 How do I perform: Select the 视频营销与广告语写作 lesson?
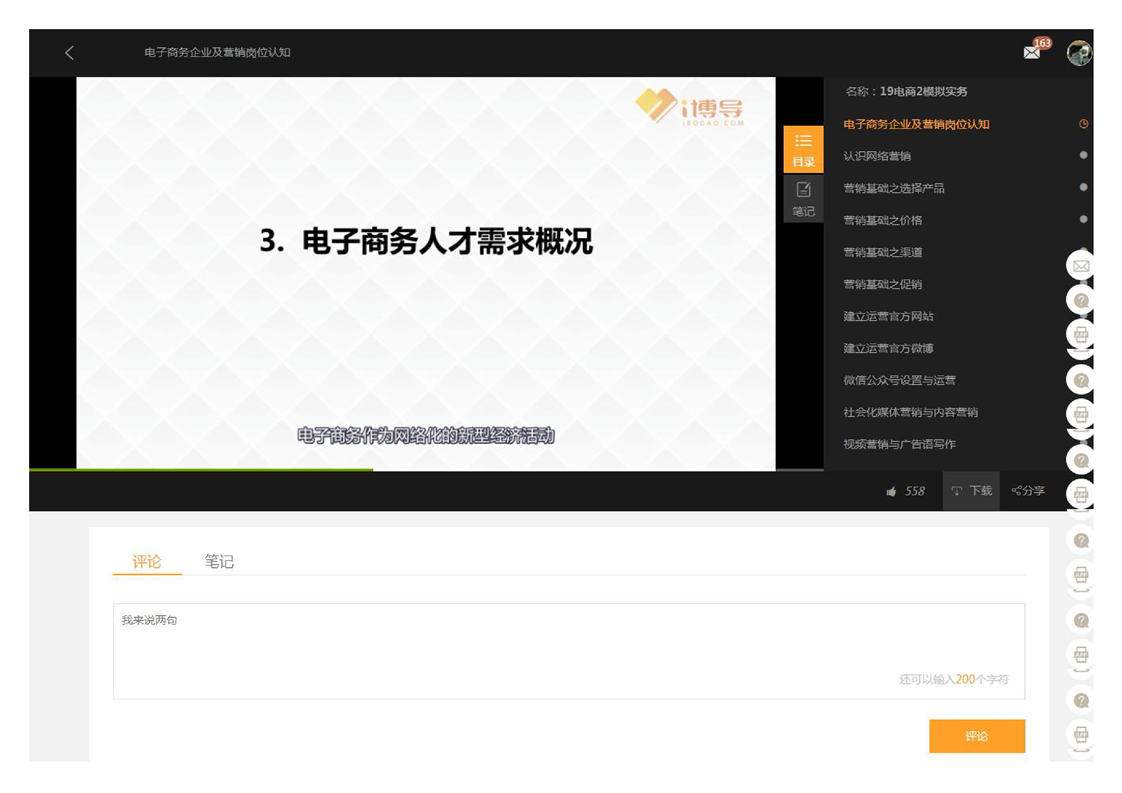pos(899,444)
